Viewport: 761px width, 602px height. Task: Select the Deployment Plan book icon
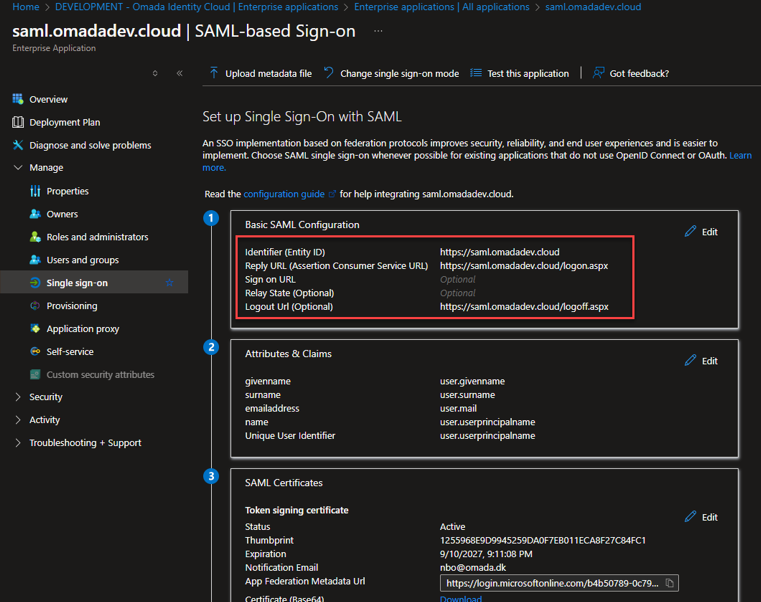coord(18,122)
